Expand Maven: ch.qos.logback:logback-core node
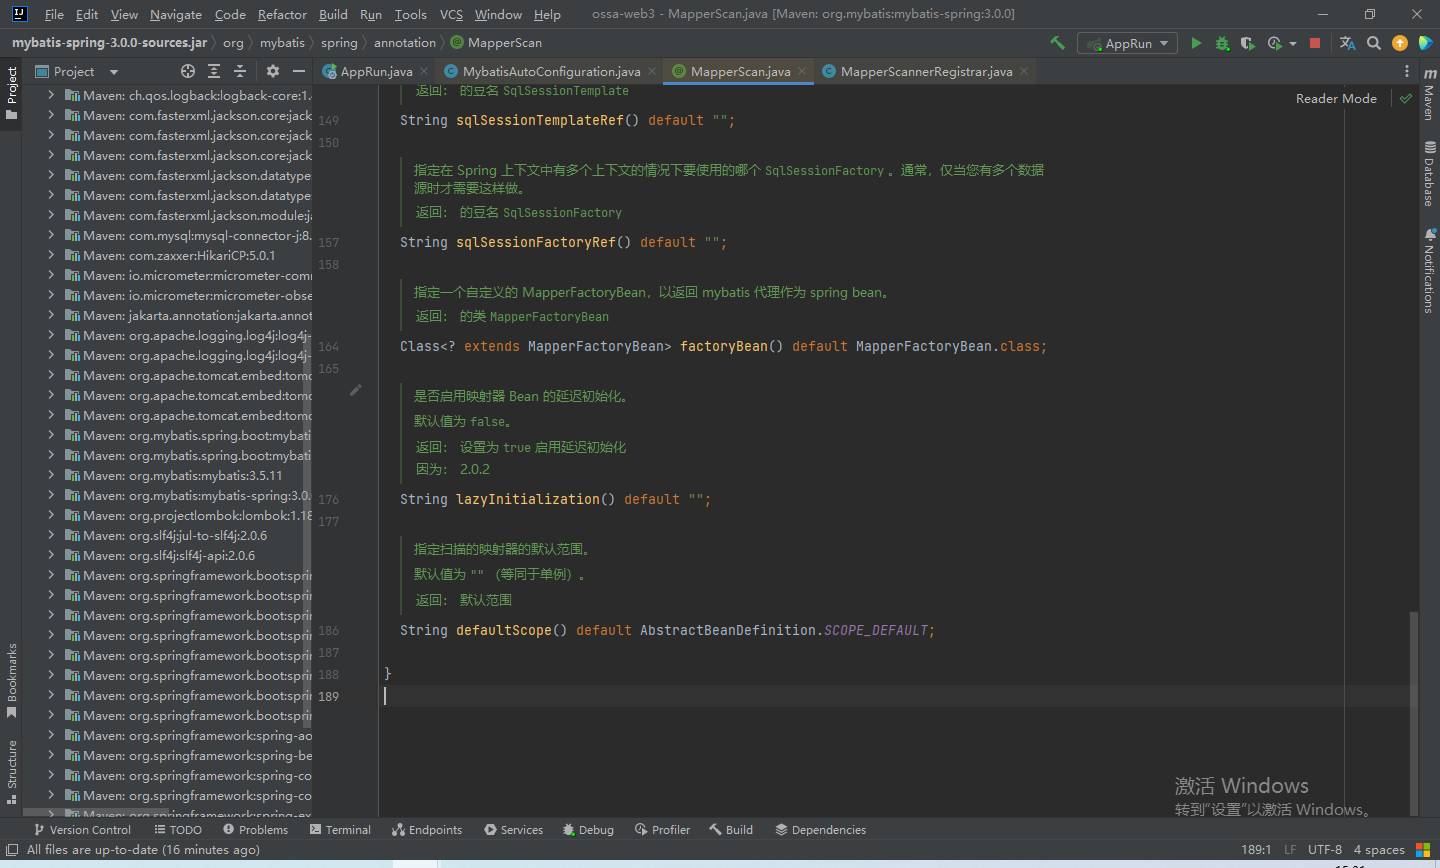1440x868 pixels. 51,95
